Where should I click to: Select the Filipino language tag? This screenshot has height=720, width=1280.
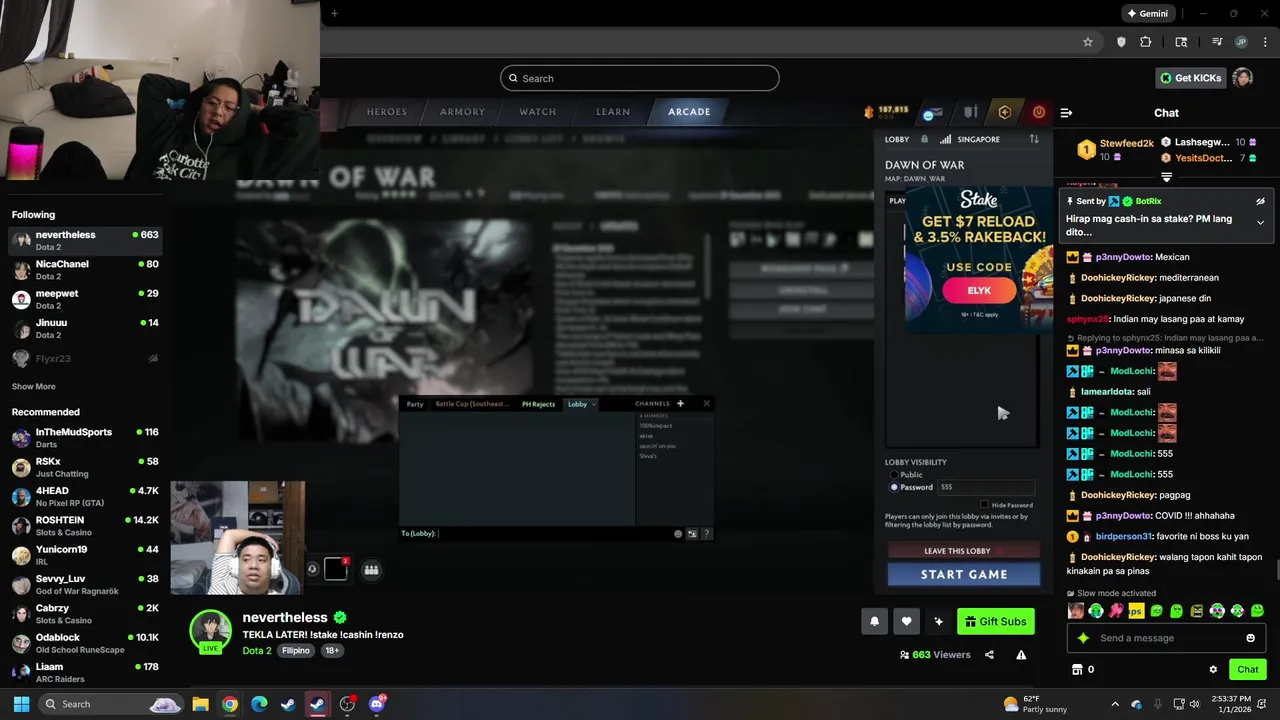coord(296,650)
